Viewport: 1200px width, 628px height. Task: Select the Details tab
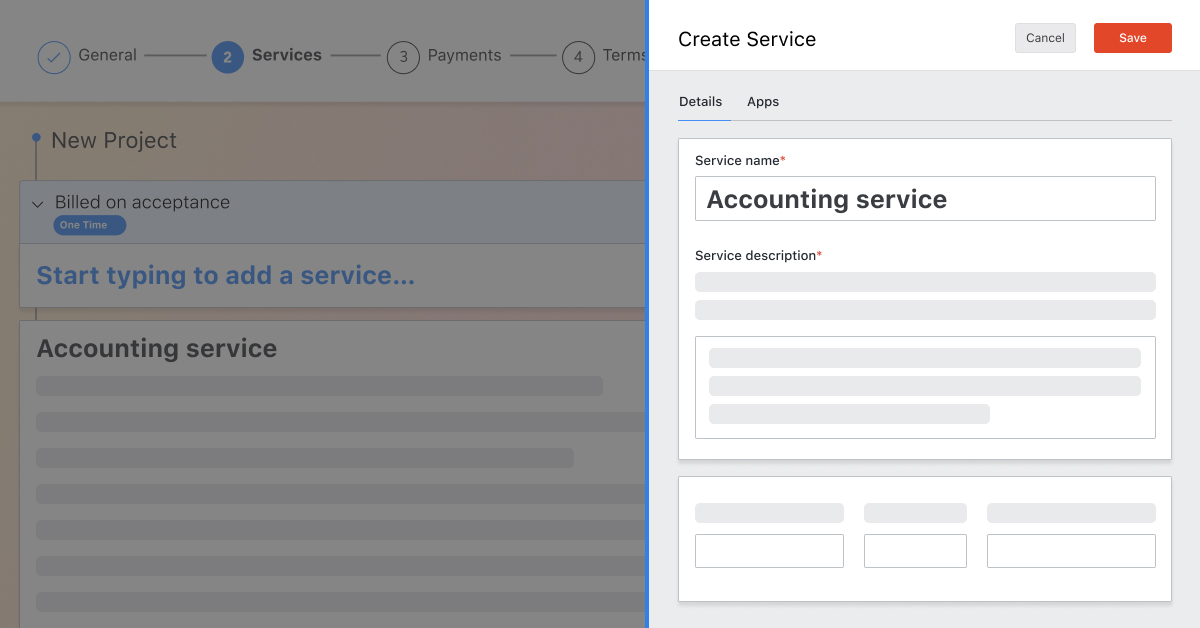700,102
